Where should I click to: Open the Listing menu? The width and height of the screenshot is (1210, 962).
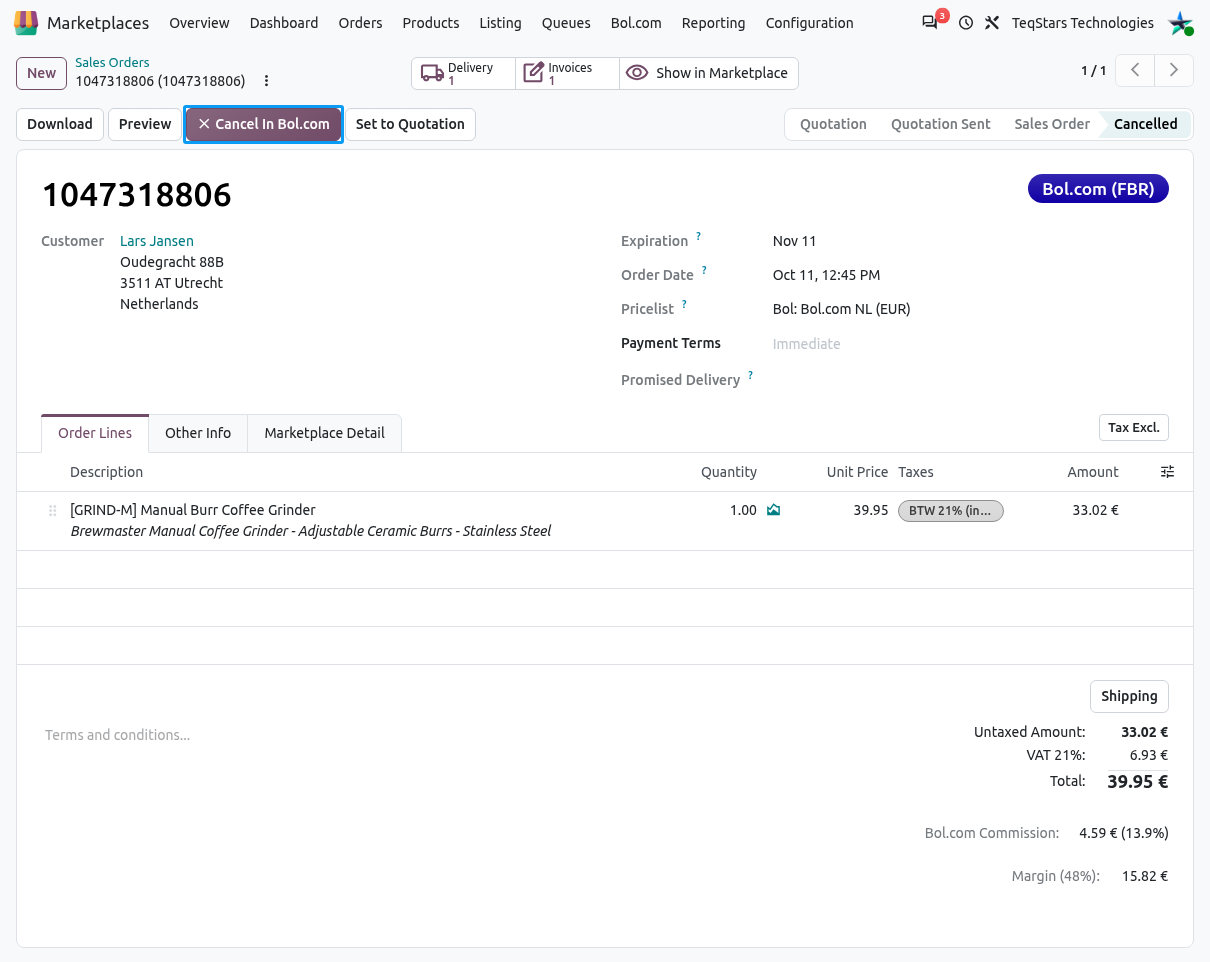coord(500,23)
